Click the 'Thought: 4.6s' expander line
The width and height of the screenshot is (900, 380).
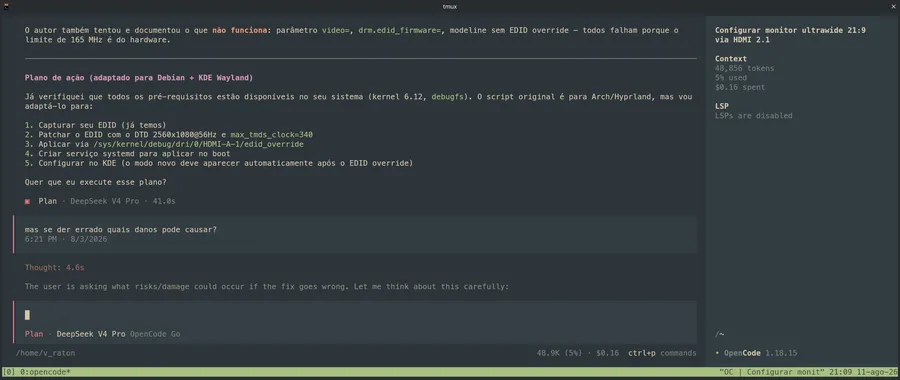pos(55,267)
